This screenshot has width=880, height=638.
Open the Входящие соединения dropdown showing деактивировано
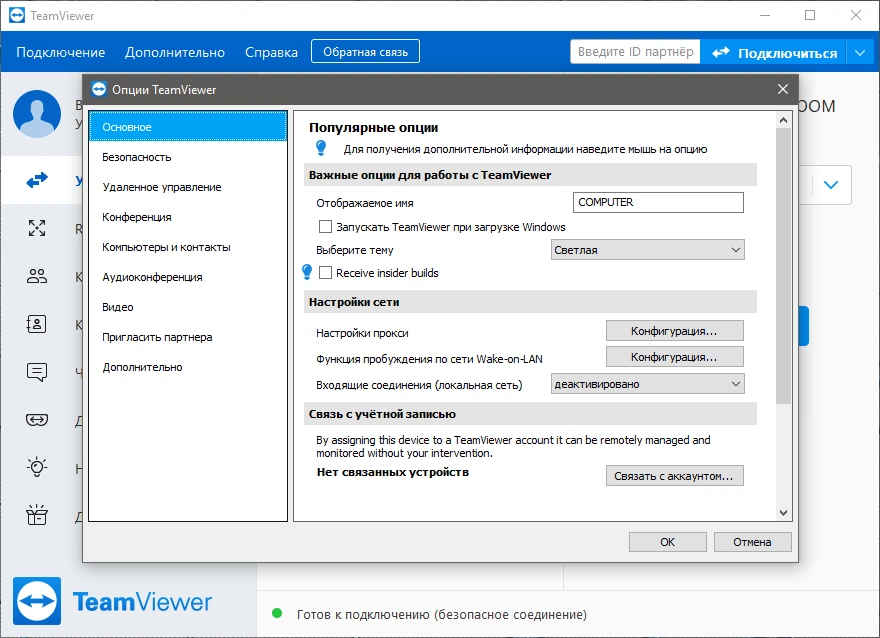pos(648,384)
